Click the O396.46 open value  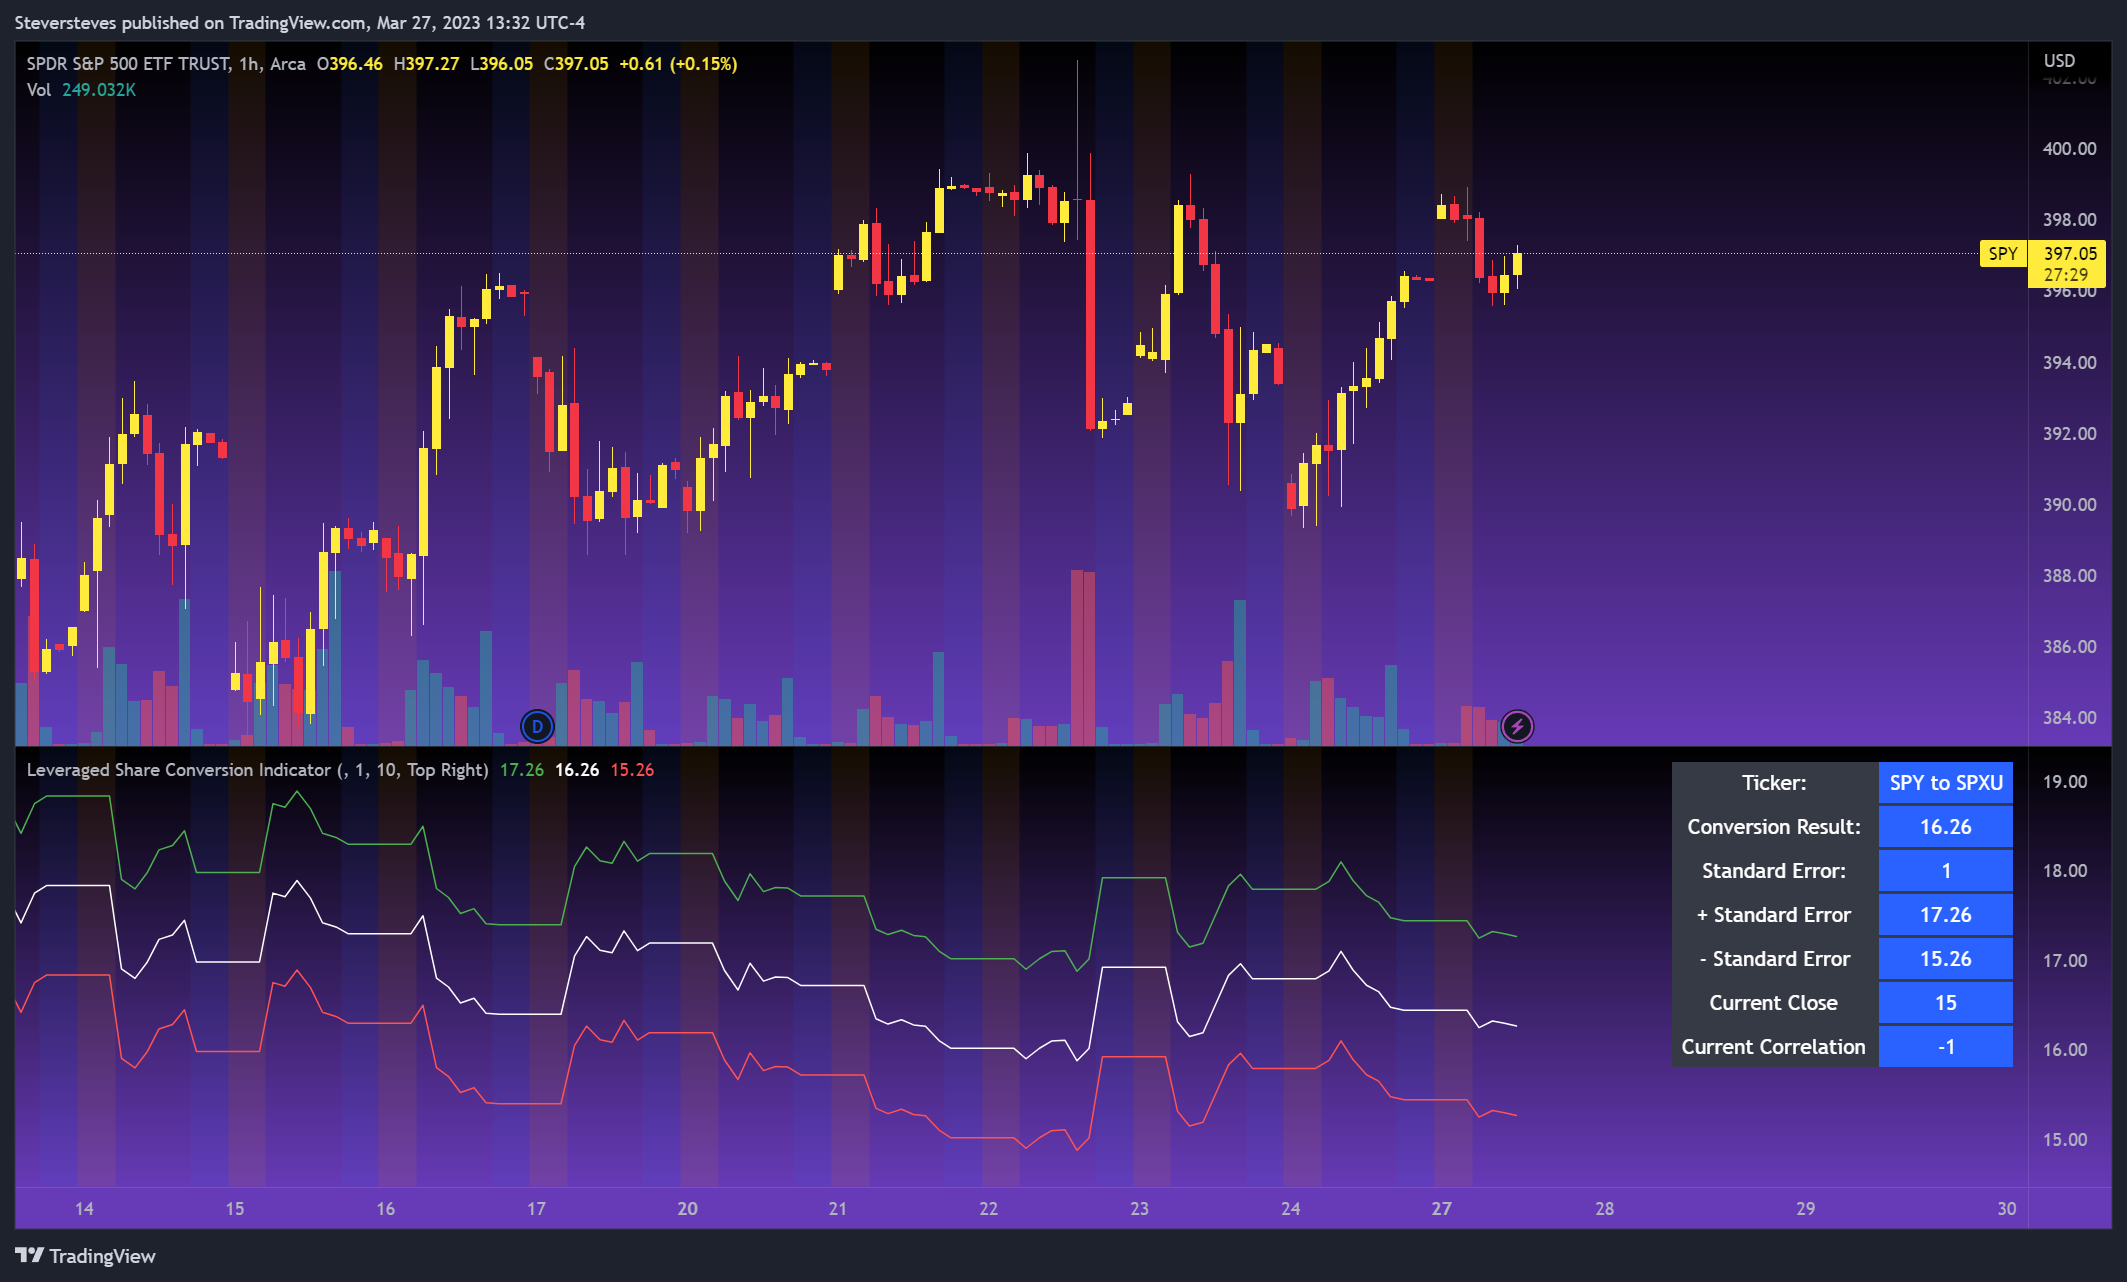coord(350,64)
